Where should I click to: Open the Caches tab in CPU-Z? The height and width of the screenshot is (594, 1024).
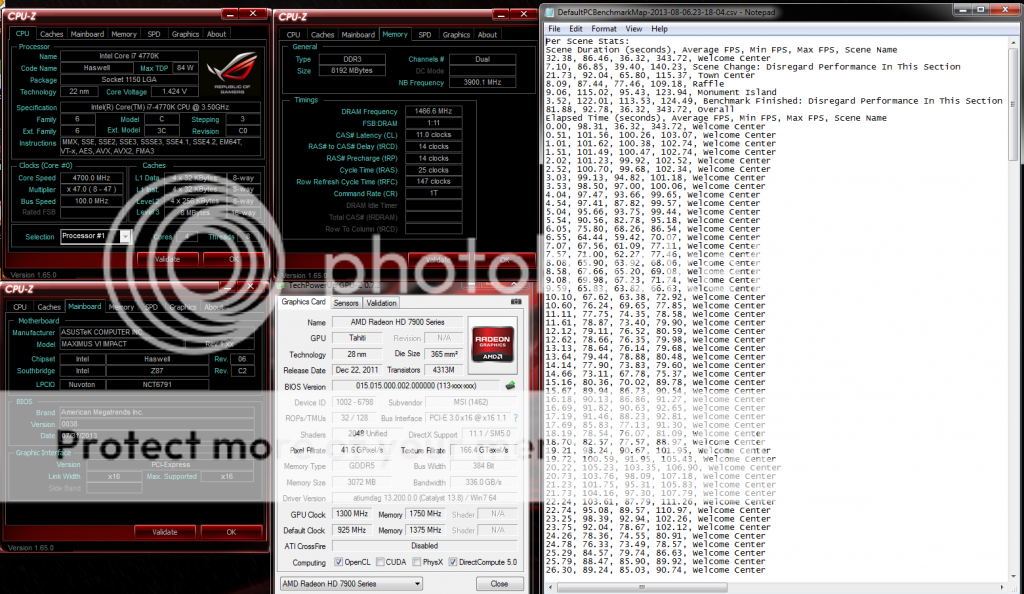[x=50, y=34]
